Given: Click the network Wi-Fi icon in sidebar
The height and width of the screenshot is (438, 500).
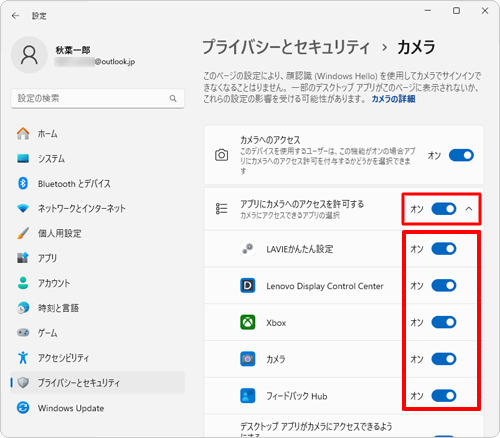Looking at the screenshot, I should pos(23,208).
